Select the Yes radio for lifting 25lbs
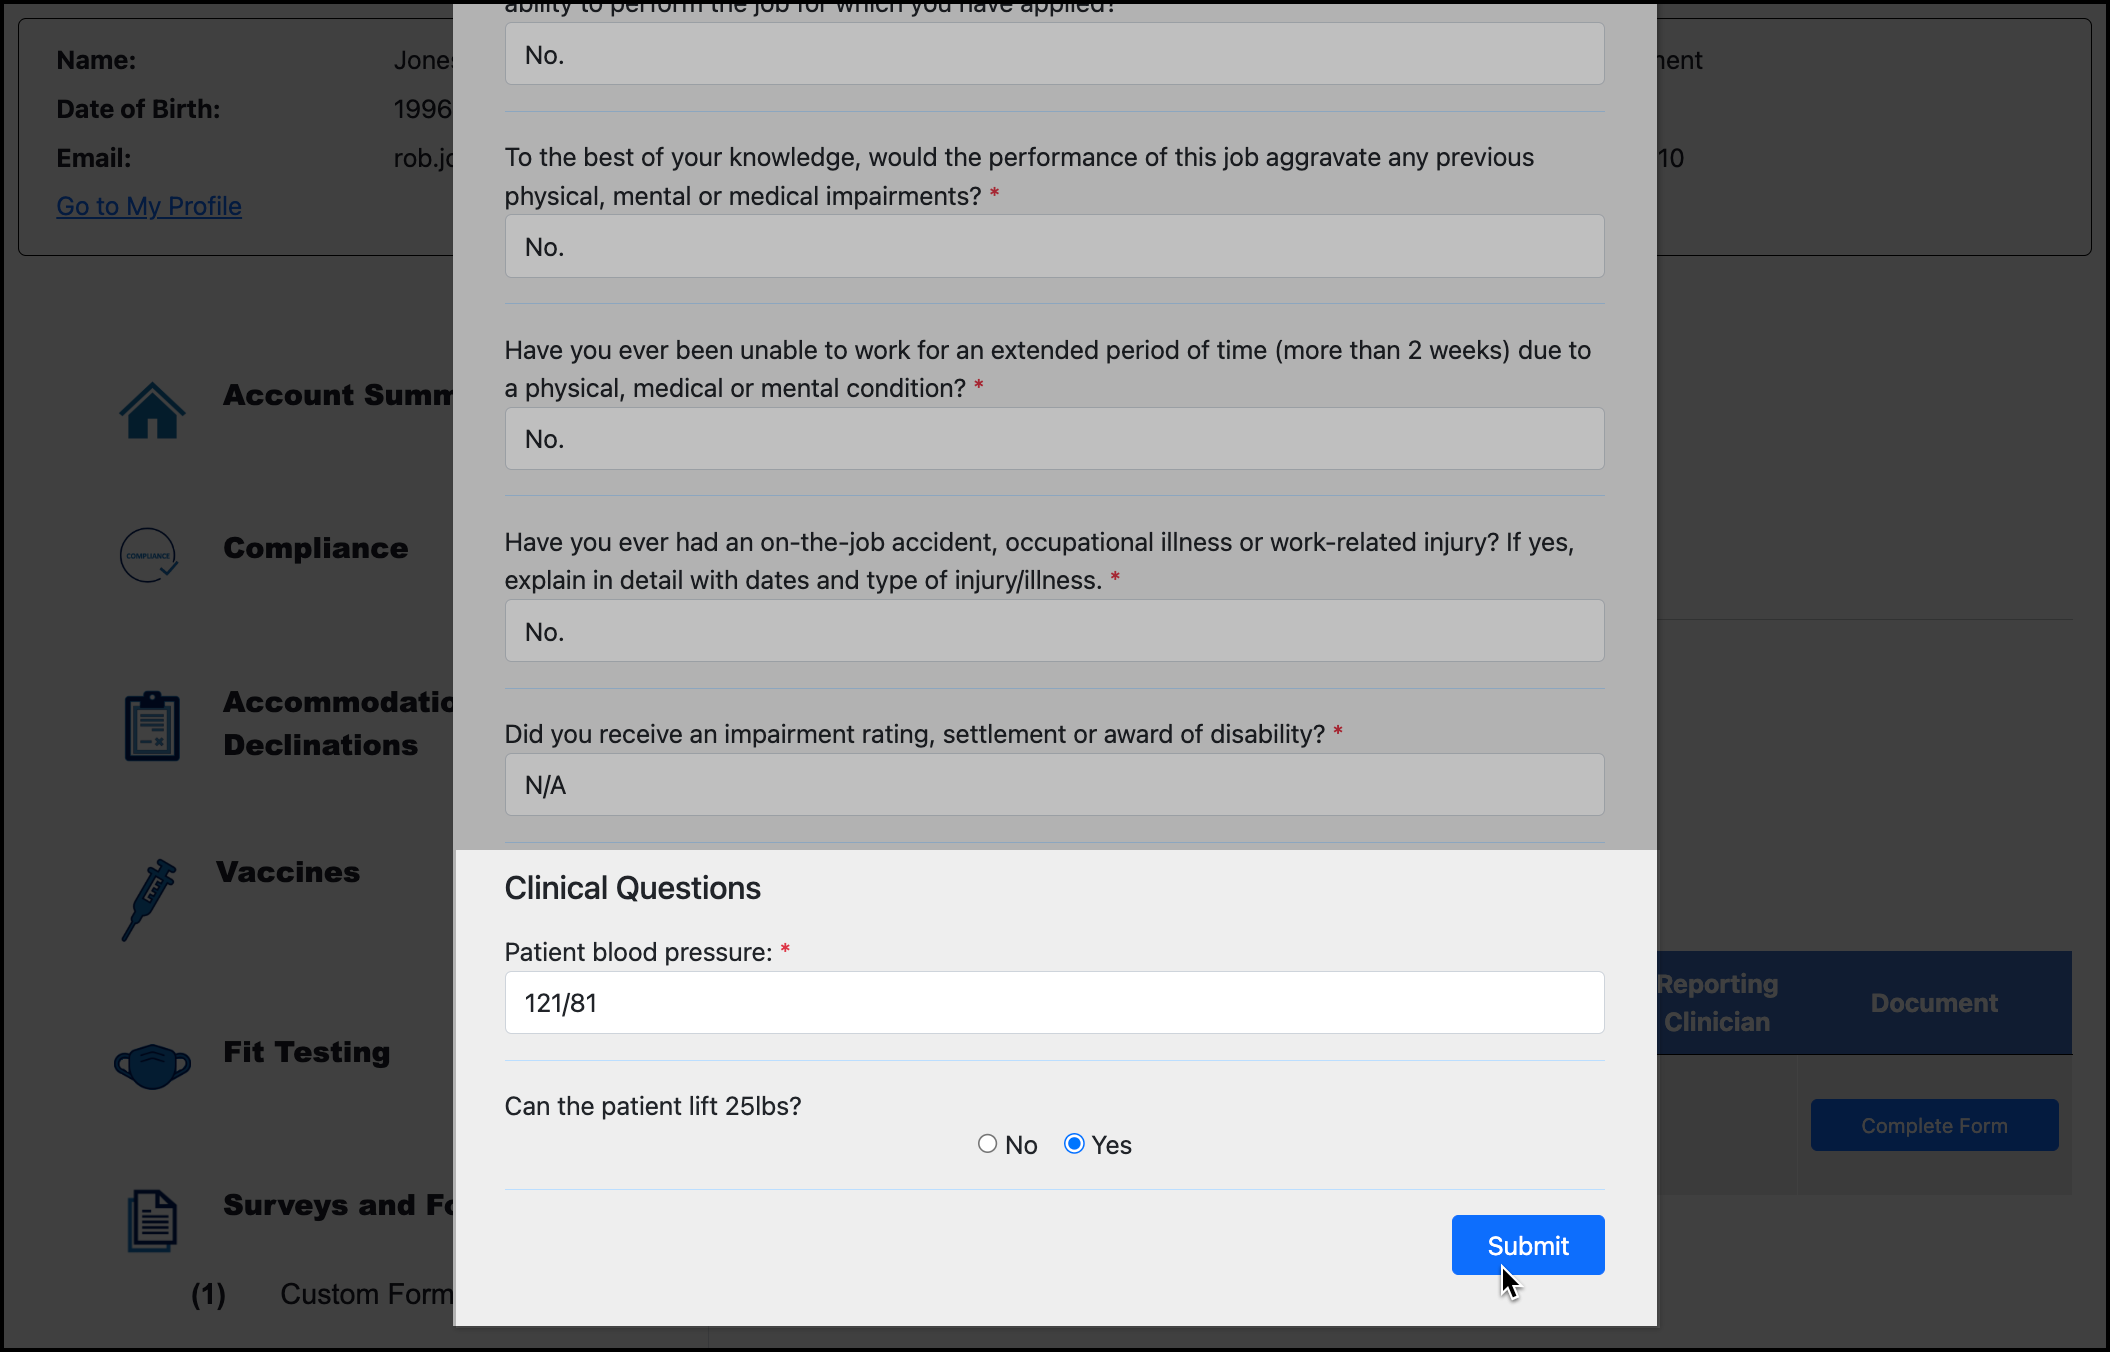Image resolution: width=2110 pixels, height=1352 pixels. pyautogui.click(x=1073, y=1143)
